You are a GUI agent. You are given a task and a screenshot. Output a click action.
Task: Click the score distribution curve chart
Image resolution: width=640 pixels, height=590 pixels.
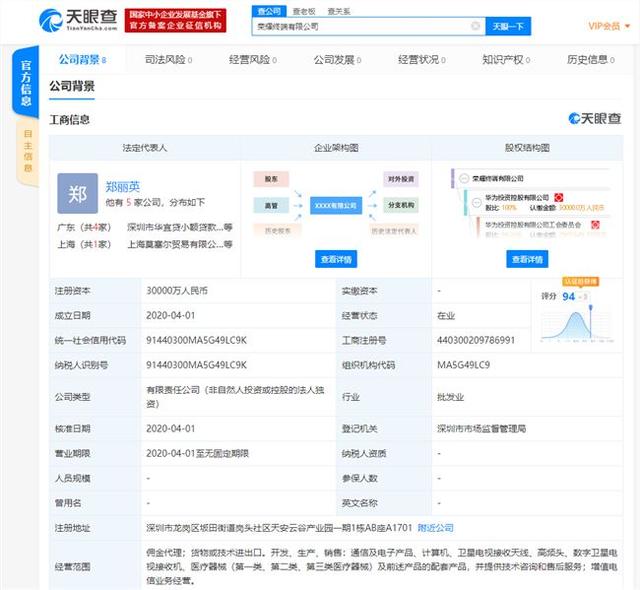point(576,325)
